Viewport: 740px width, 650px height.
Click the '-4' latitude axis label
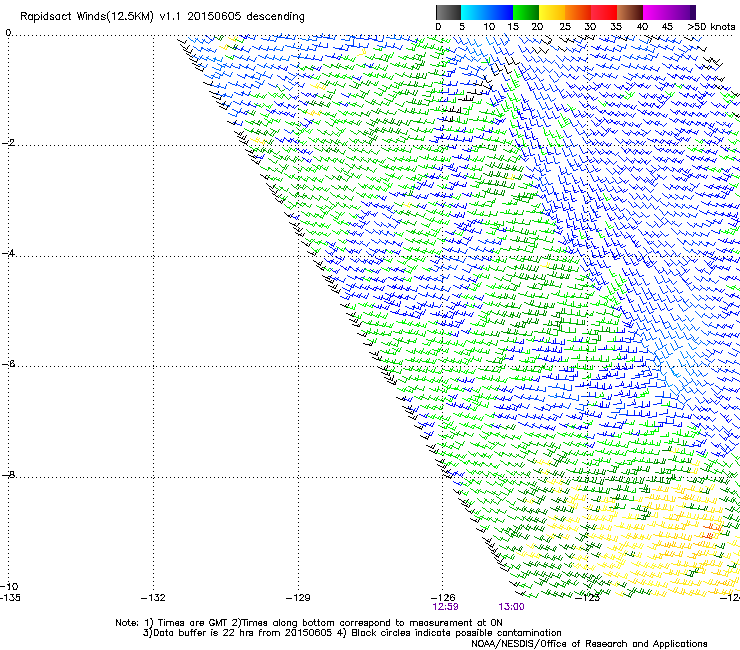[x=8, y=253]
